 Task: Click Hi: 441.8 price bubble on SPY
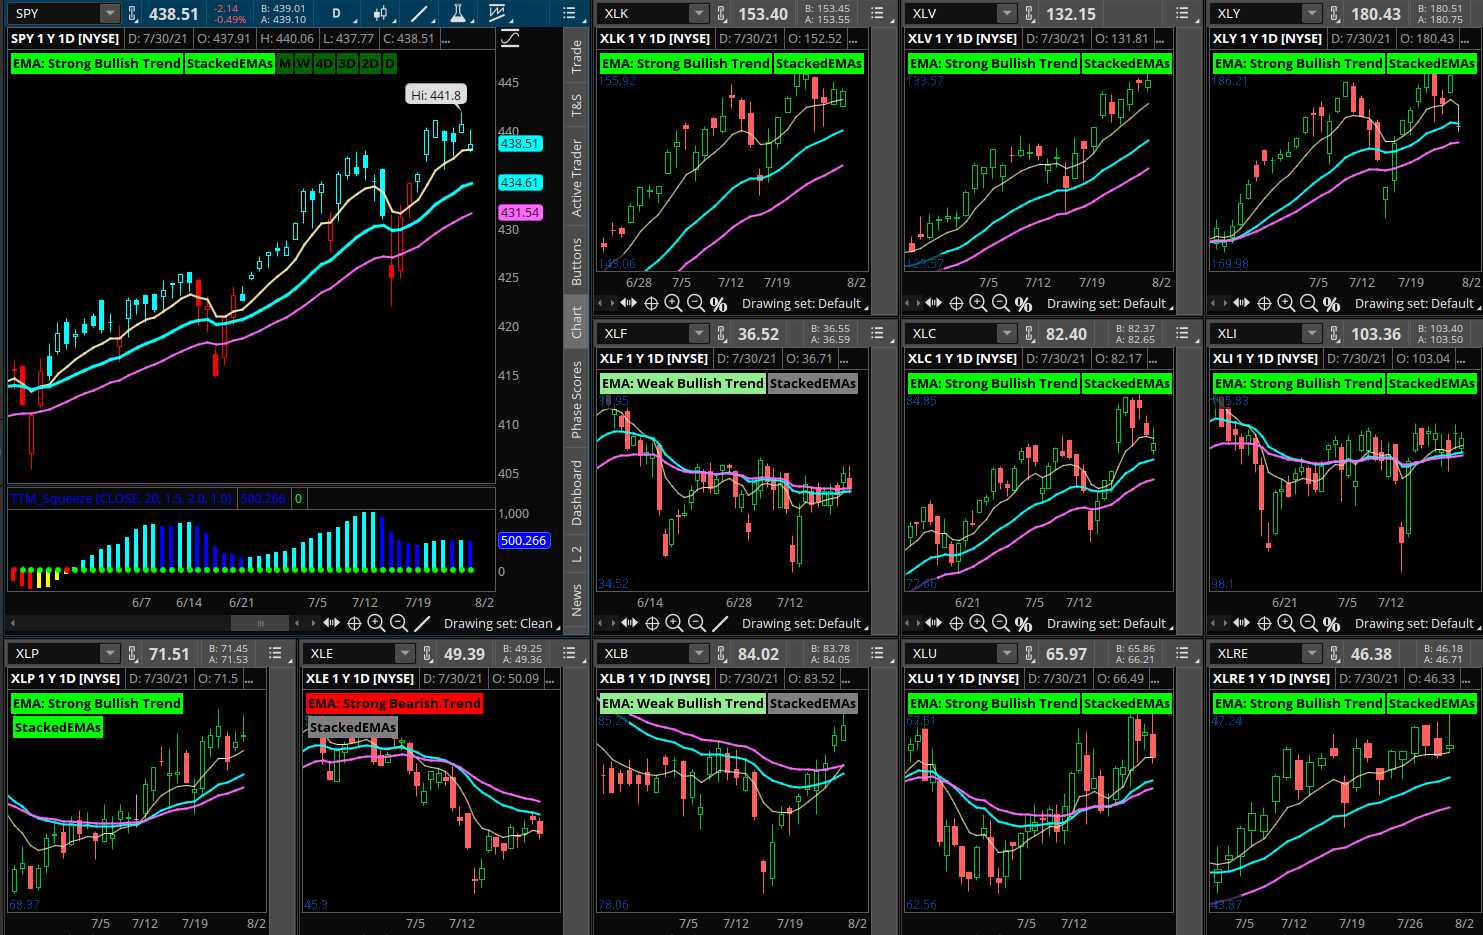click(x=437, y=95)
